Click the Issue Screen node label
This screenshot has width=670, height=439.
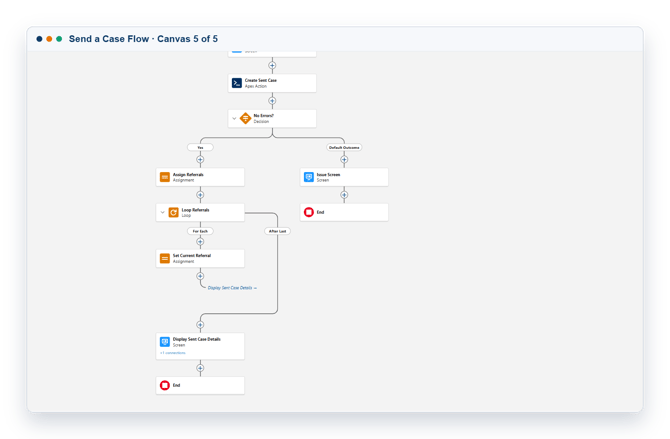(x=328, y=174)
